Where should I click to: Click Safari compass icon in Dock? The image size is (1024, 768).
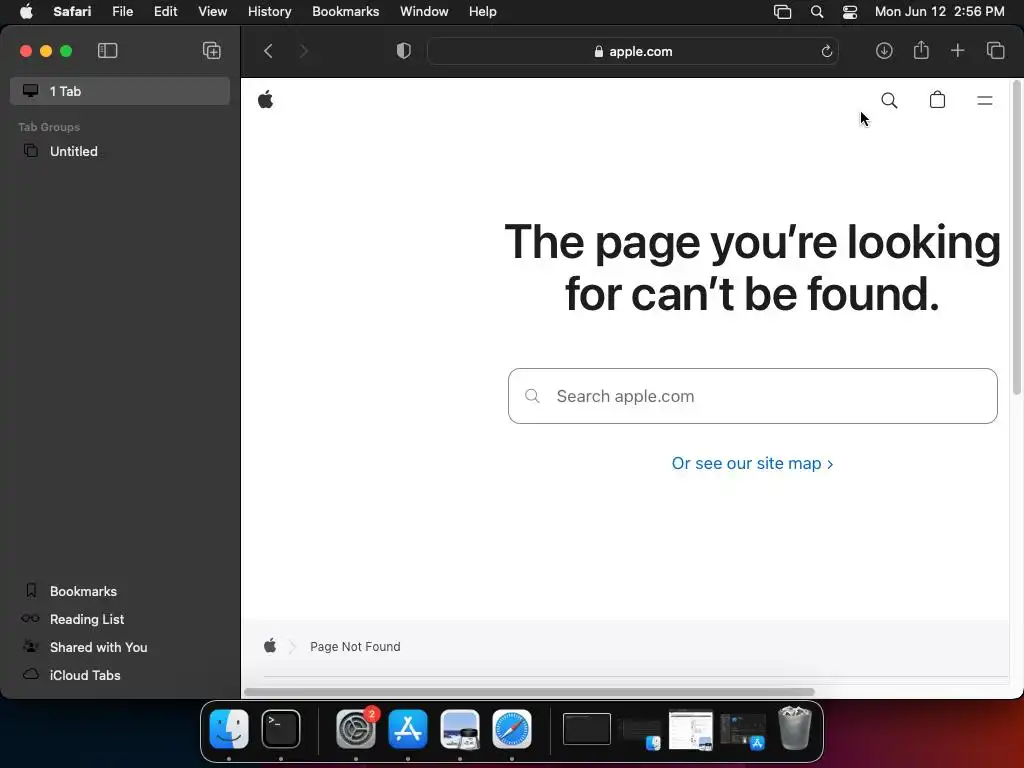(x=512, y=729)
